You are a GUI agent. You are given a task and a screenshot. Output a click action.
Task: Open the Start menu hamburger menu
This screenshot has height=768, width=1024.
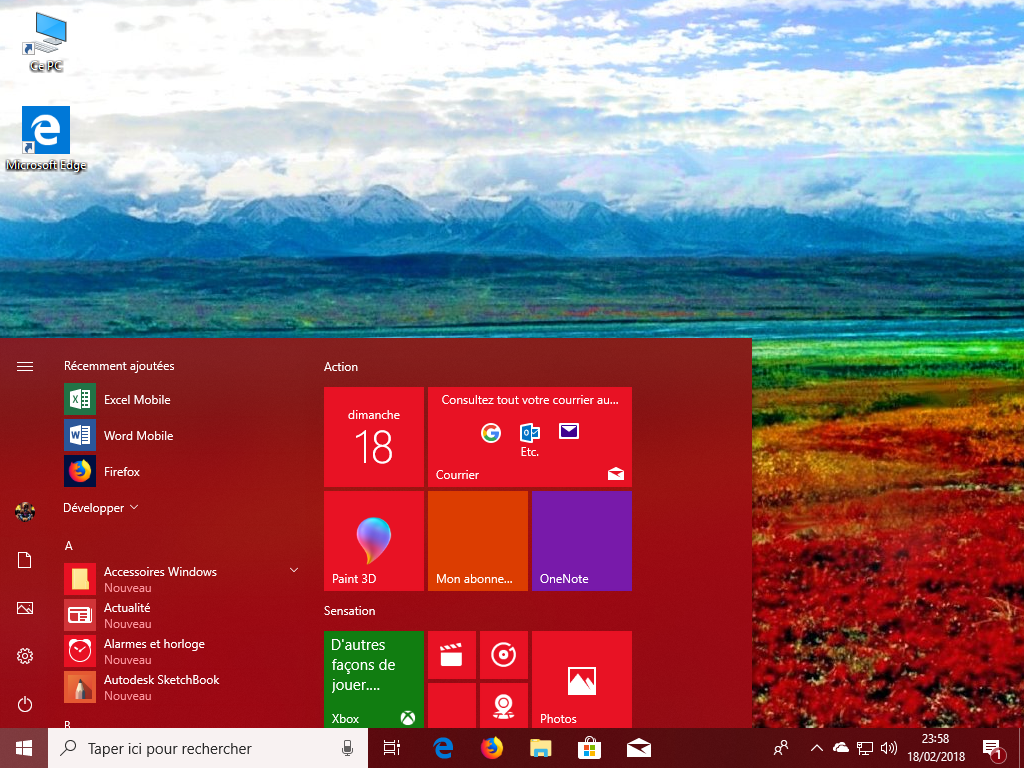(x=24, y=366)
